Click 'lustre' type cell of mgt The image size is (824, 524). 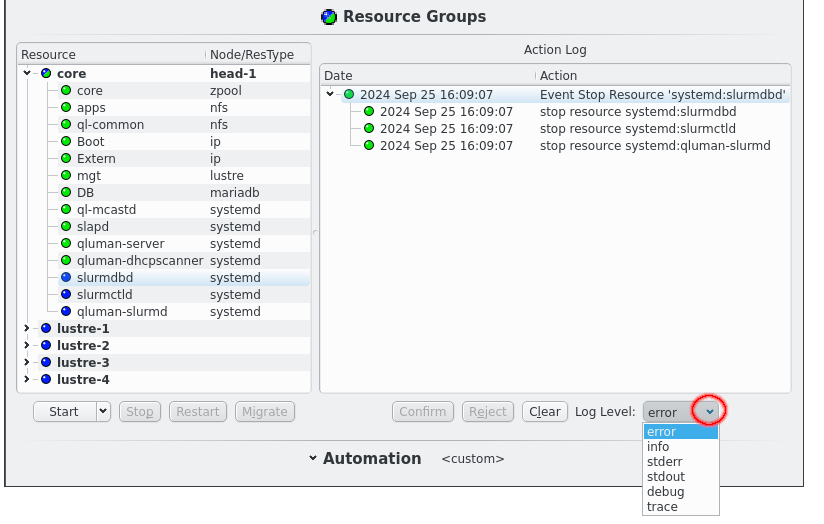[227, 176]
